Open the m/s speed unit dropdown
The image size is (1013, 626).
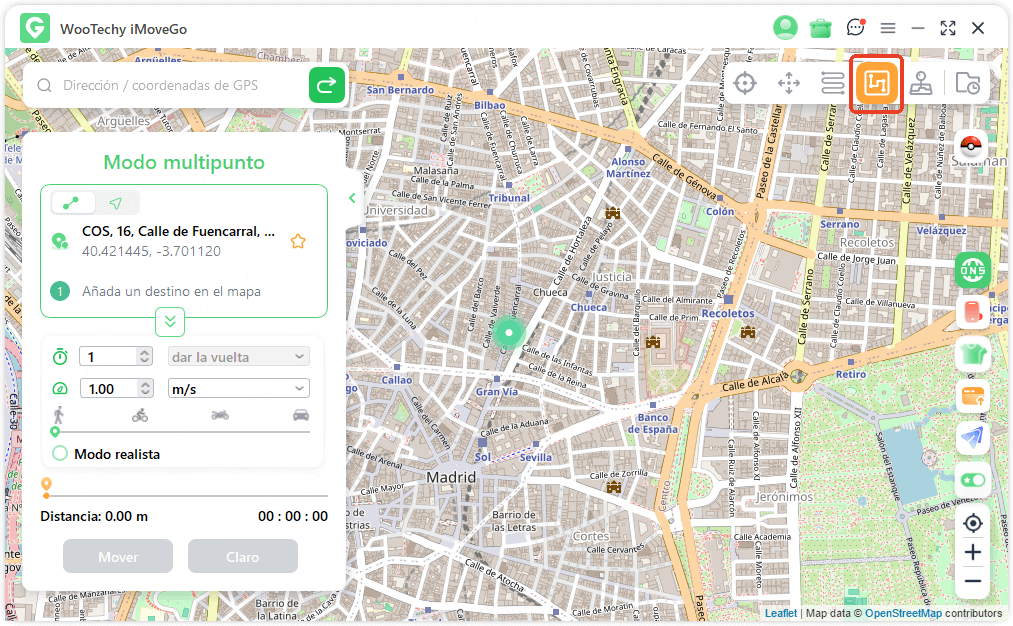(238, 389)
